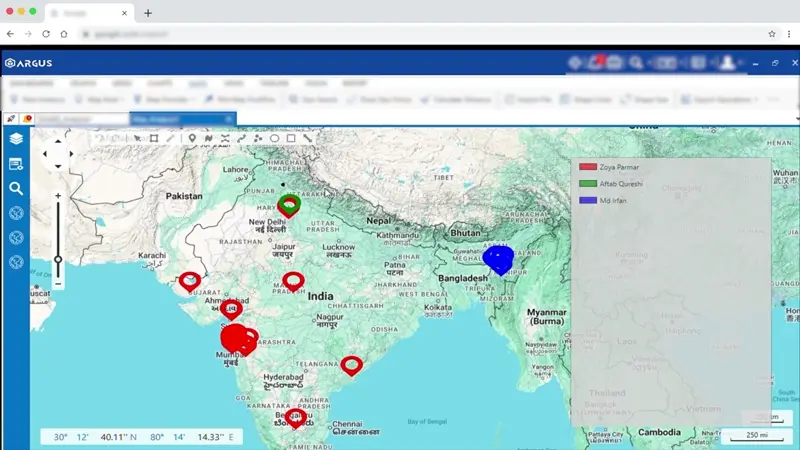This screenshot has height=450, width=800.
Task: Pan the map up with arrow control
Action: (x=58, y=141)
